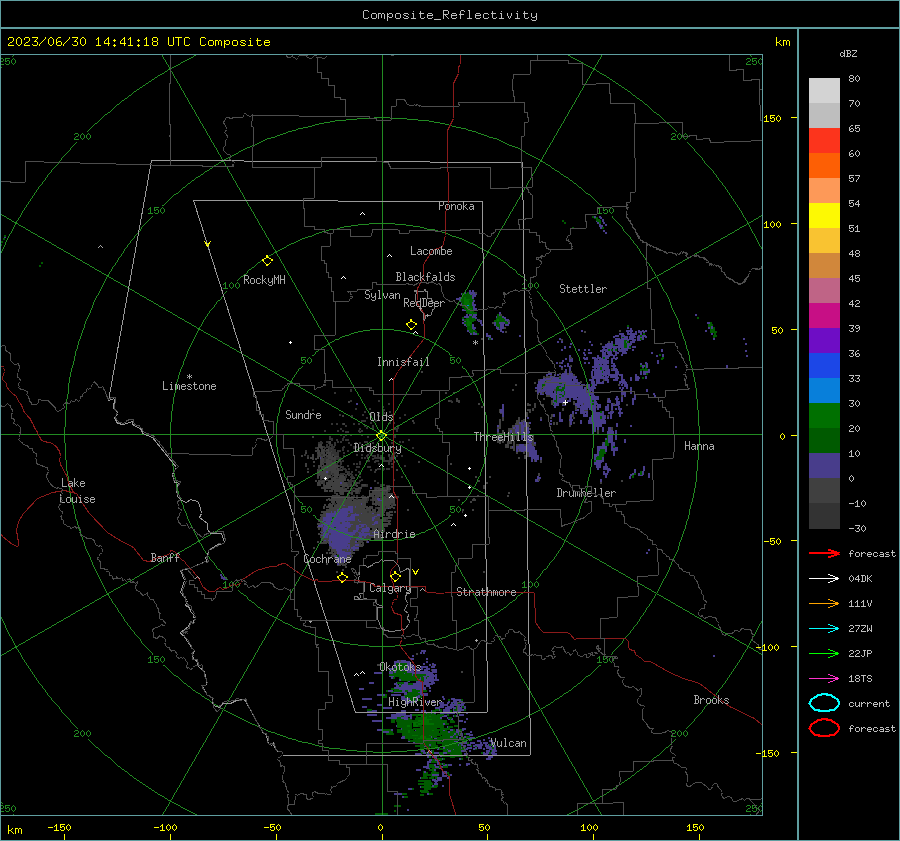Click the yellow diamond marker below Cochrane

tap(343, 577)
